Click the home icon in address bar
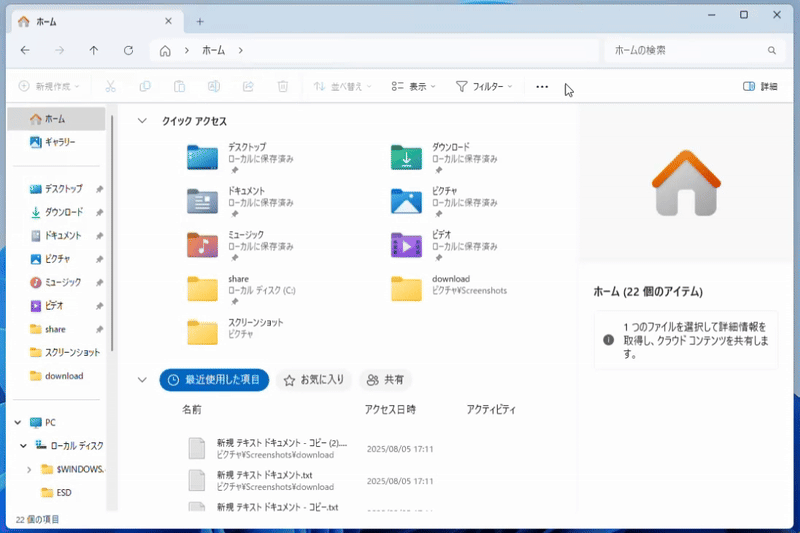Viewport: 800px width, 533px height. (x=165, y=50)
